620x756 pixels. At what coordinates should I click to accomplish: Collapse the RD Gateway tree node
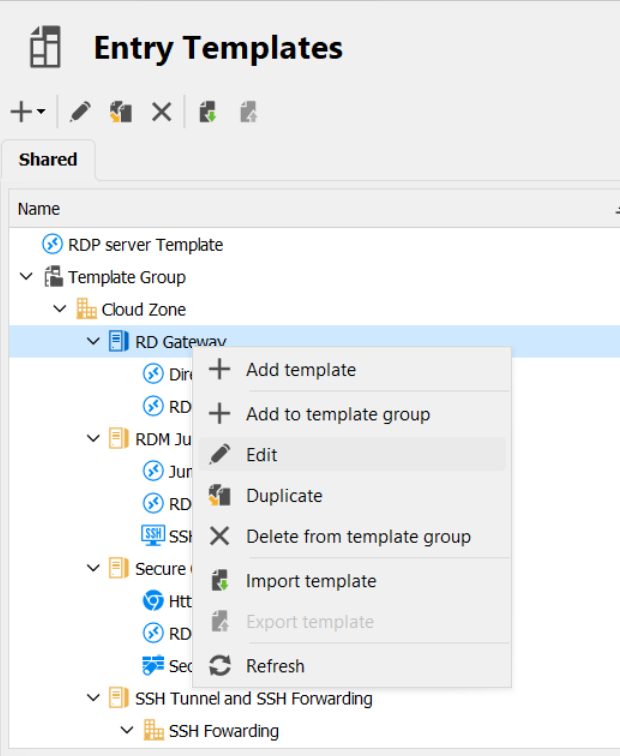[x=93, y=342]
